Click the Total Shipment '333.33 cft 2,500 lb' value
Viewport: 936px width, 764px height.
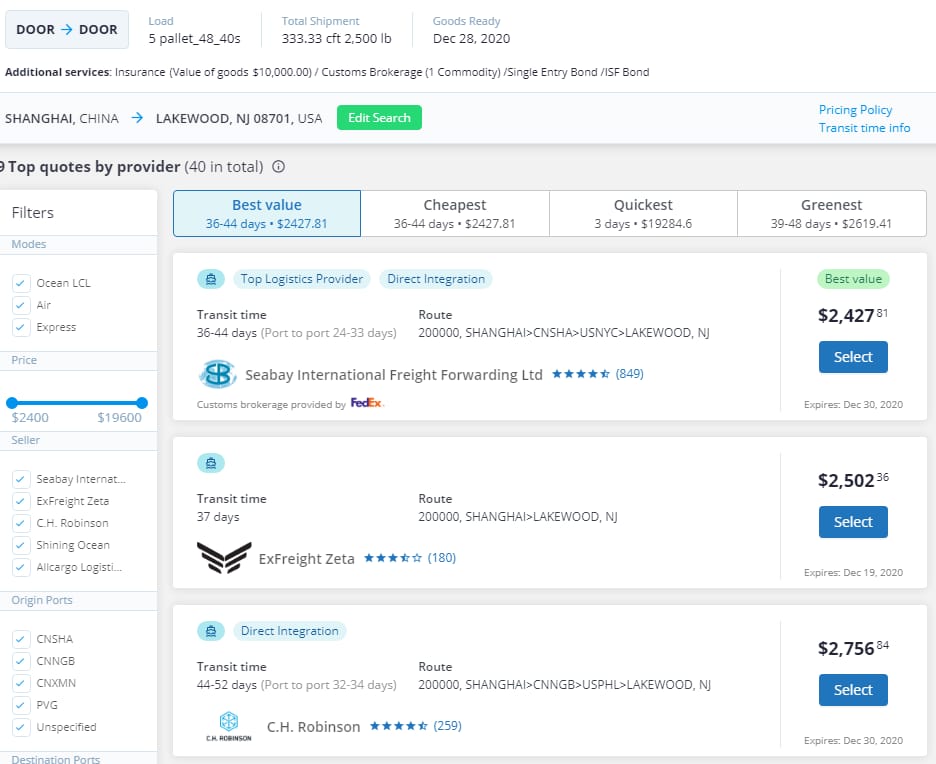pos(337,39)
